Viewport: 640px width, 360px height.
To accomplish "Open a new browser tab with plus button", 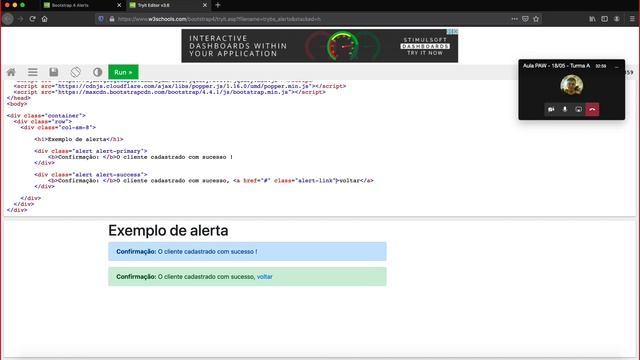I will [x=218, y=5].
